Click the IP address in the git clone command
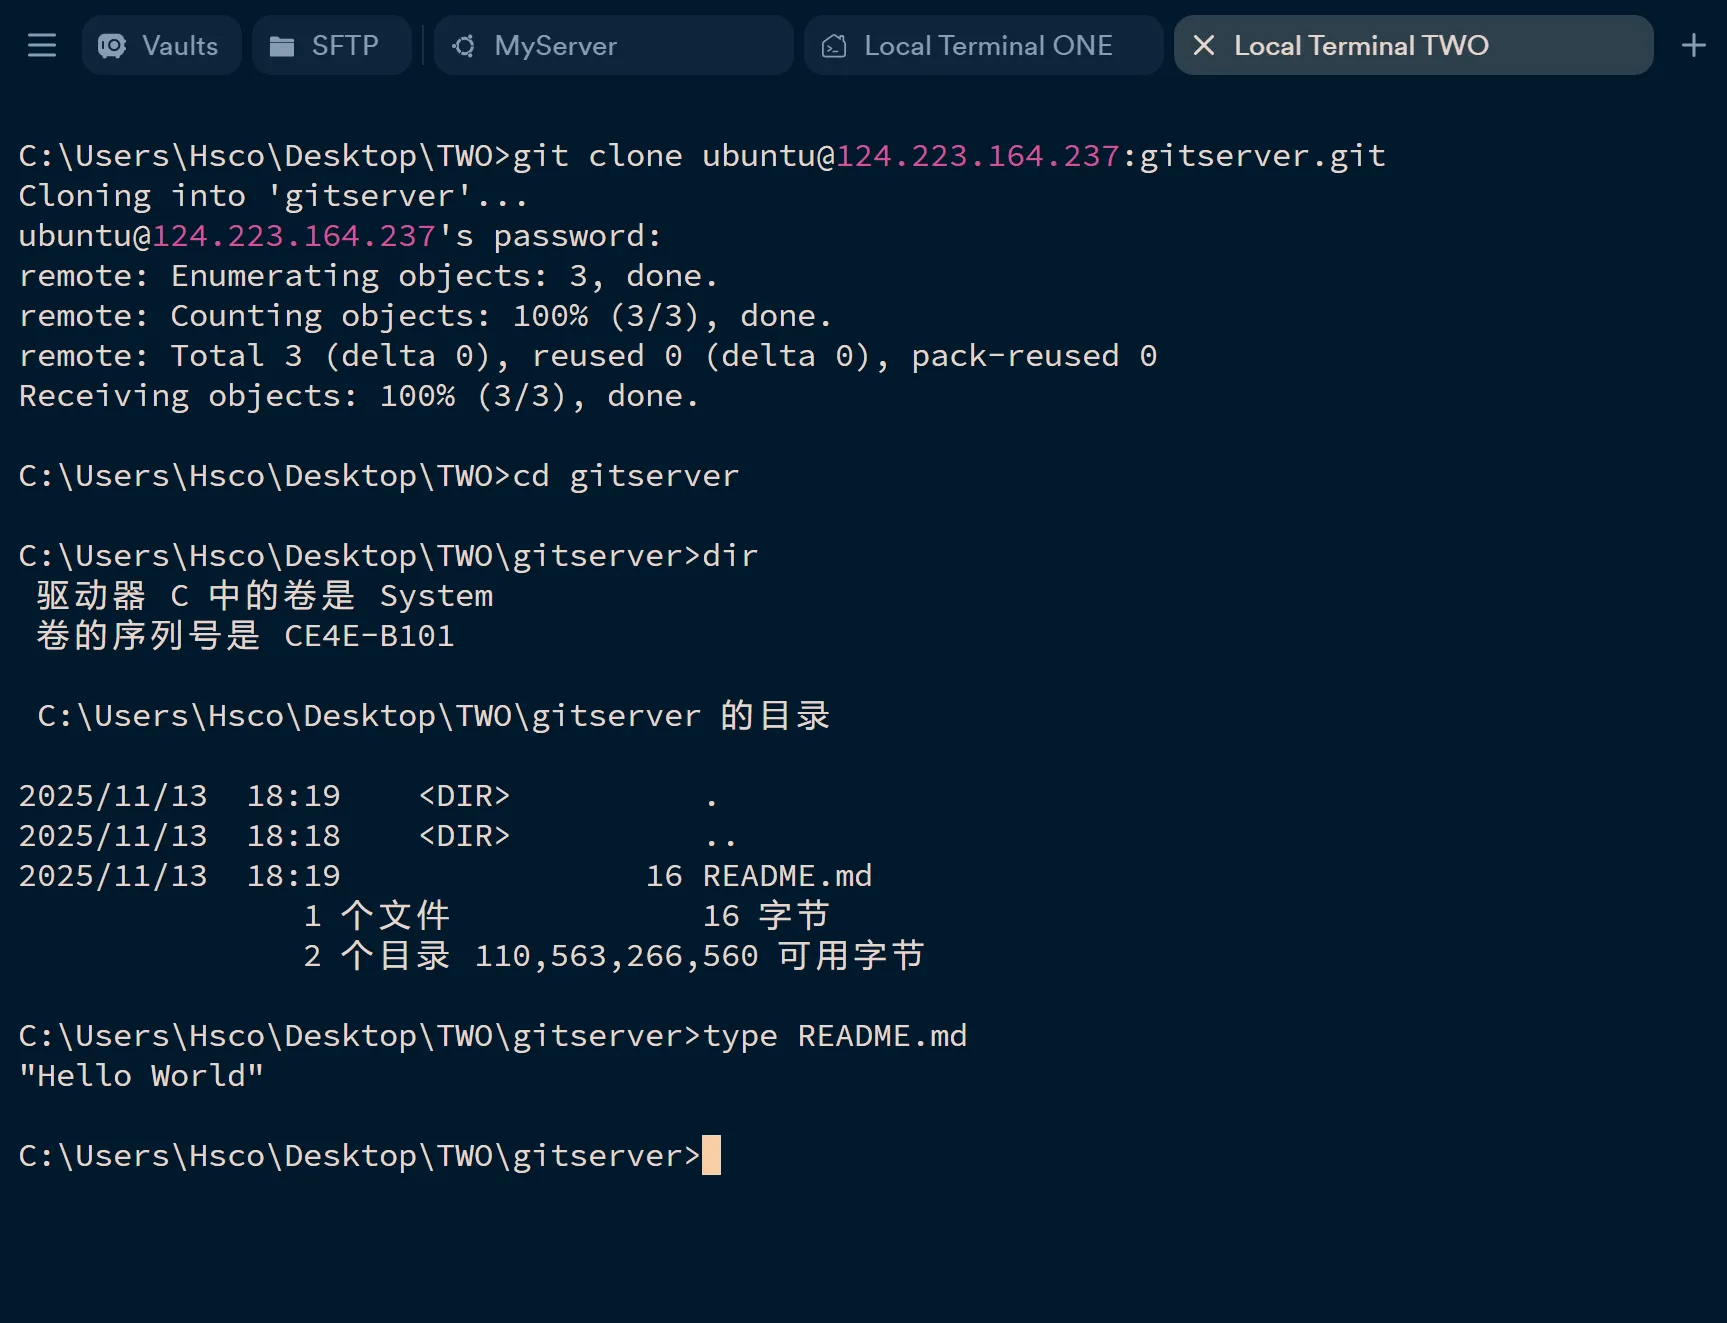This screenshot has height=1323, width=1727. click(977, 156)
